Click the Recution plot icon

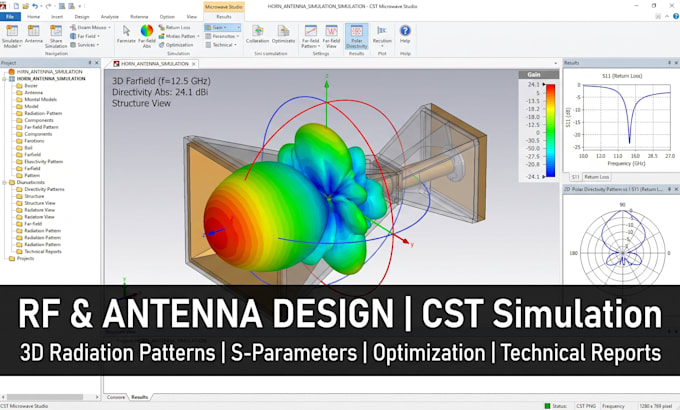point(382,36)
